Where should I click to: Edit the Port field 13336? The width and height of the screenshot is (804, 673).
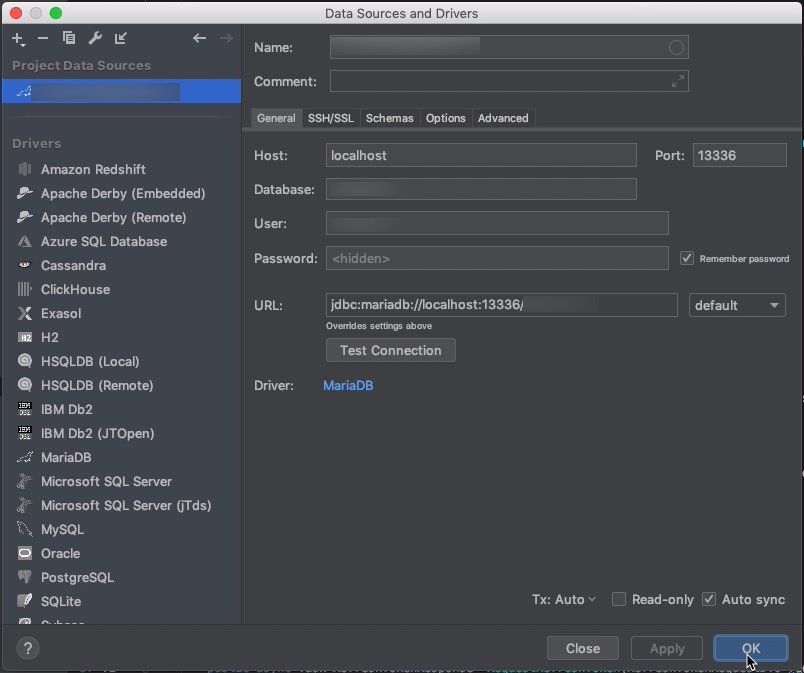739,155
